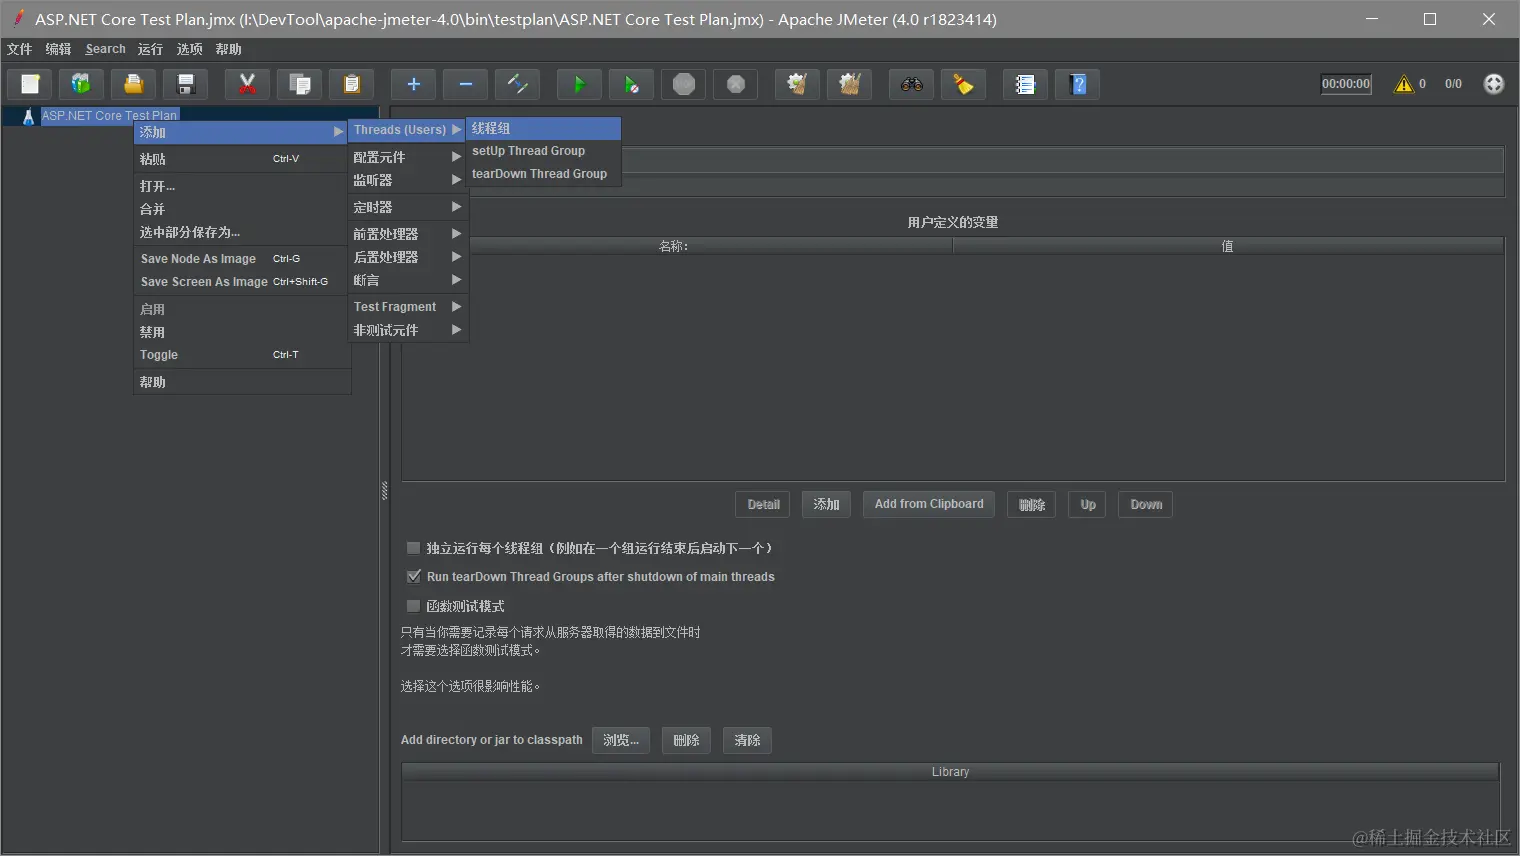Click the Paste clipboard icon
Screen dimensions: 1520x856
[x=351, y=85]
